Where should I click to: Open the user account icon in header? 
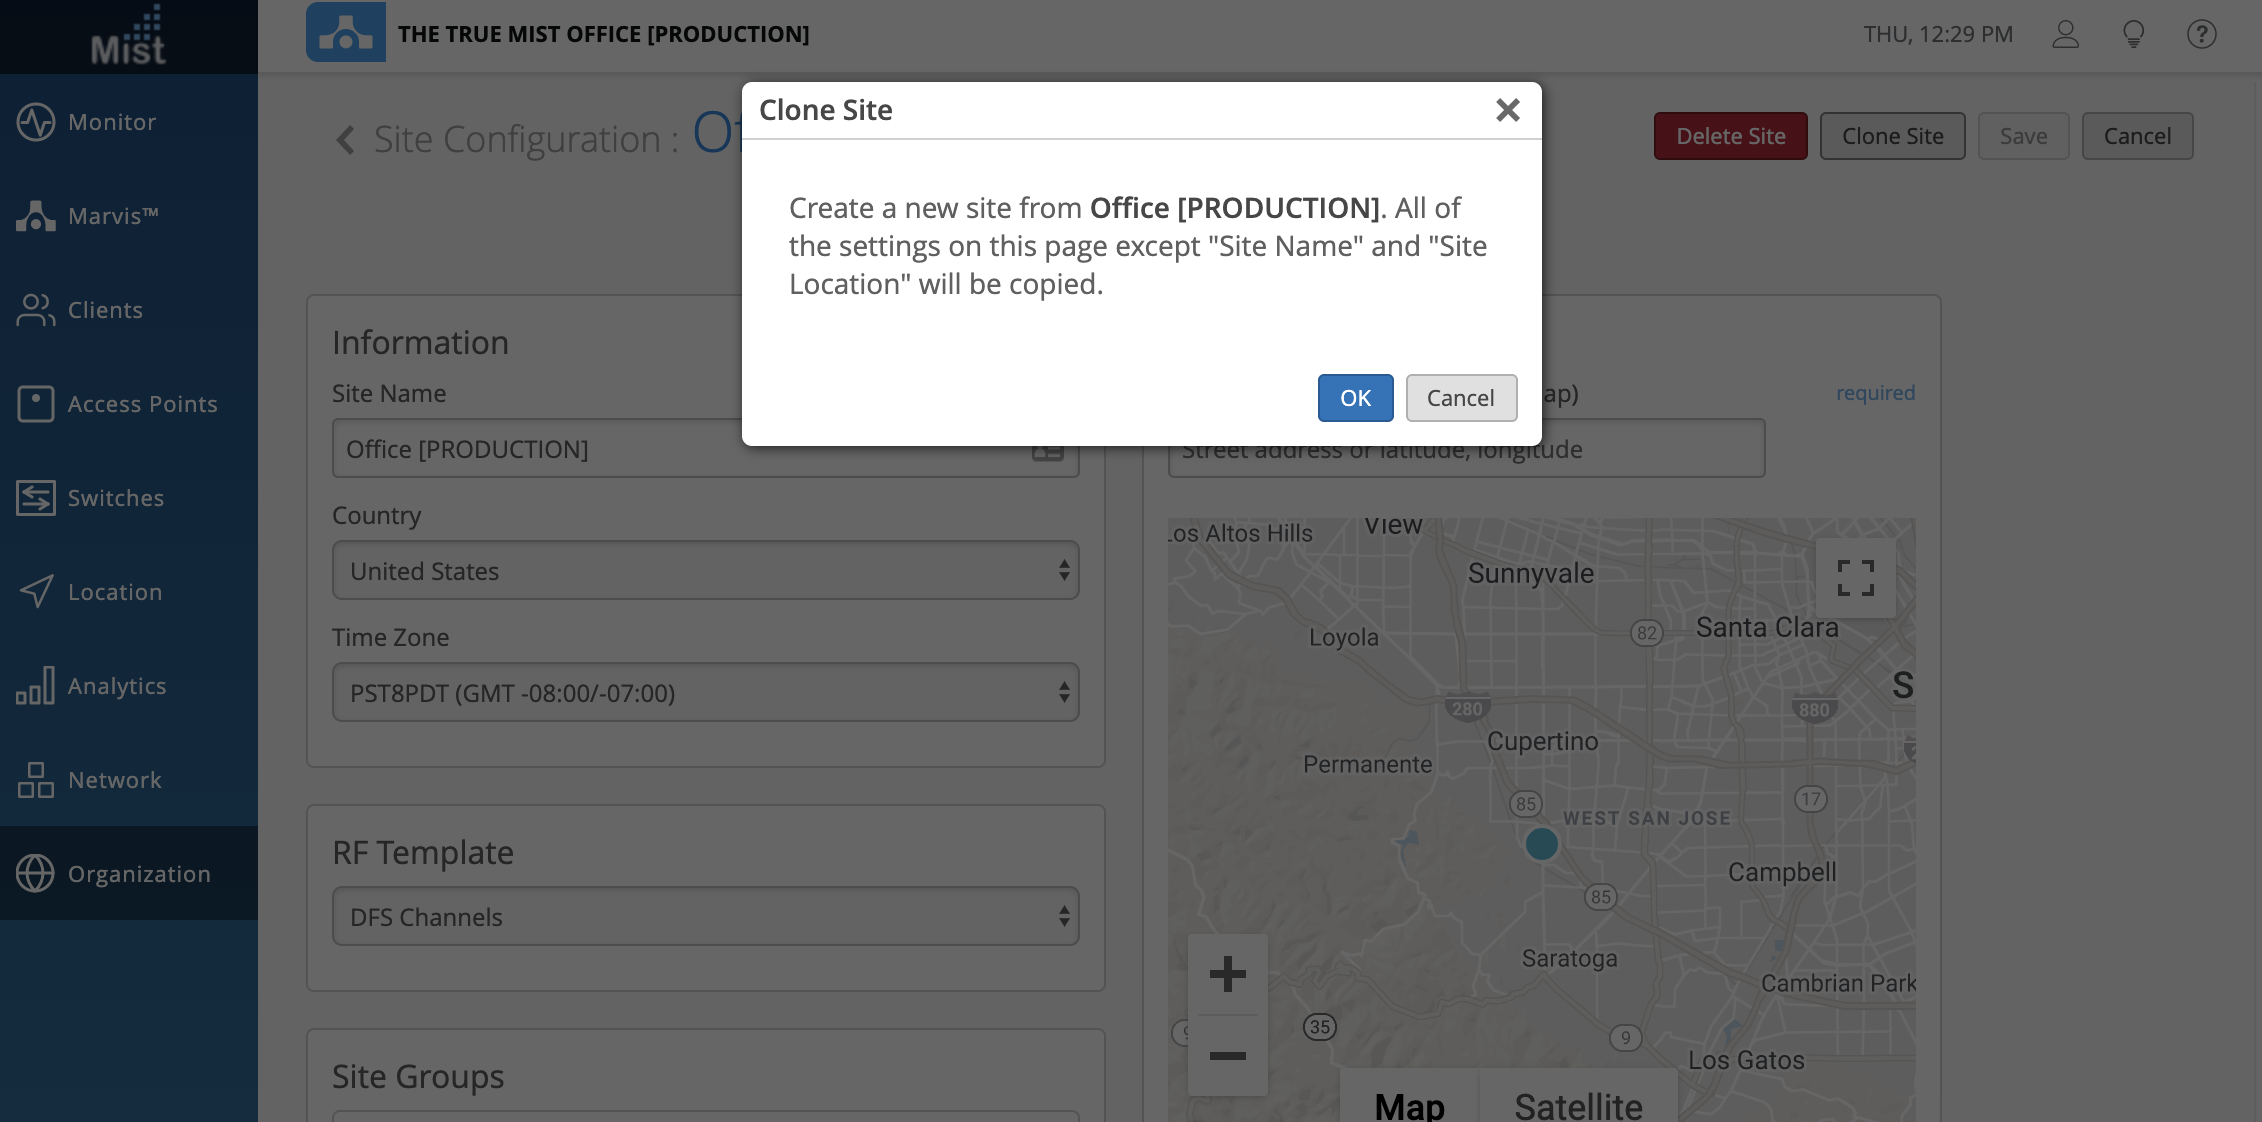tap(2065, 34)
